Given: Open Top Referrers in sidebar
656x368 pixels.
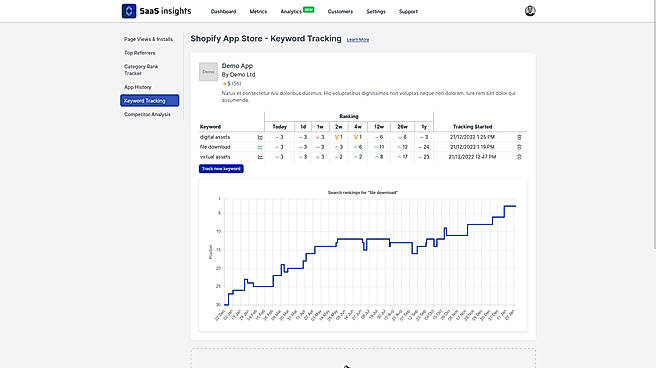Looking at the screenshot, I should pyautogui.click(x=140, y=53).
